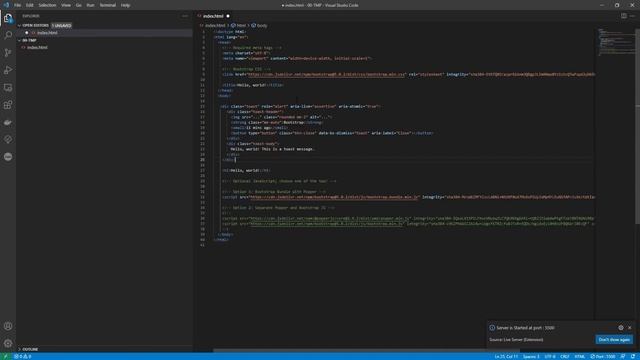This screenshot has height=360, width=640.
Task: Click unsaved dot on index.html tab
Action: coord(228,16)
